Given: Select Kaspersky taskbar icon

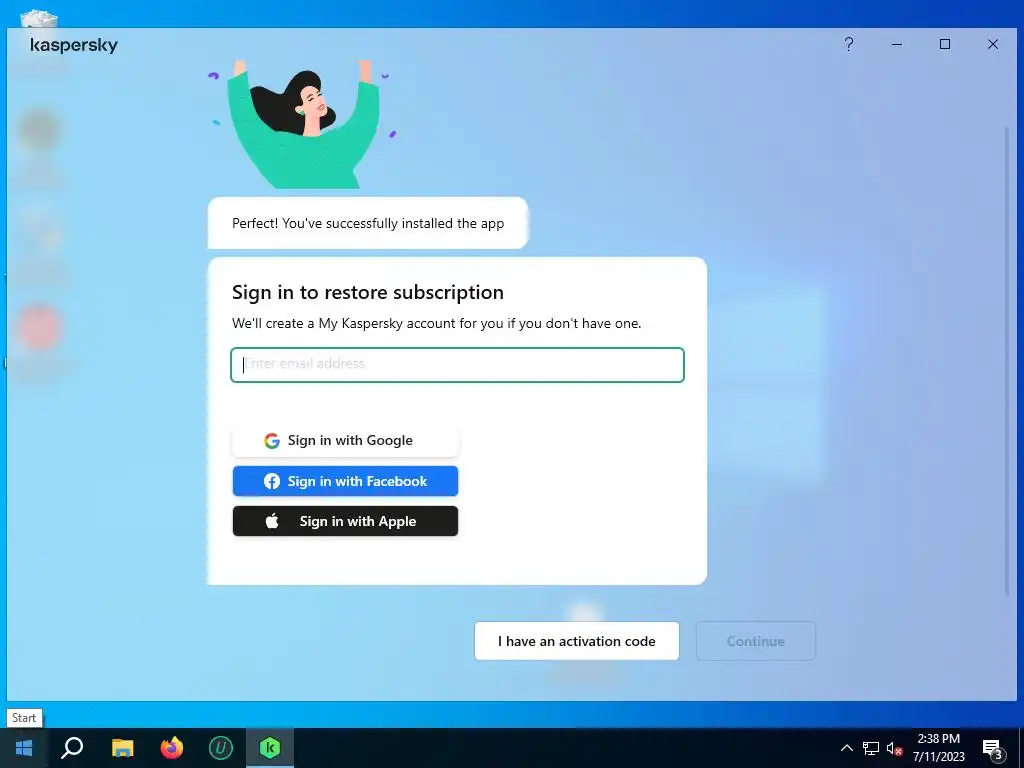Looking at the screenshot, I should 270,748.
